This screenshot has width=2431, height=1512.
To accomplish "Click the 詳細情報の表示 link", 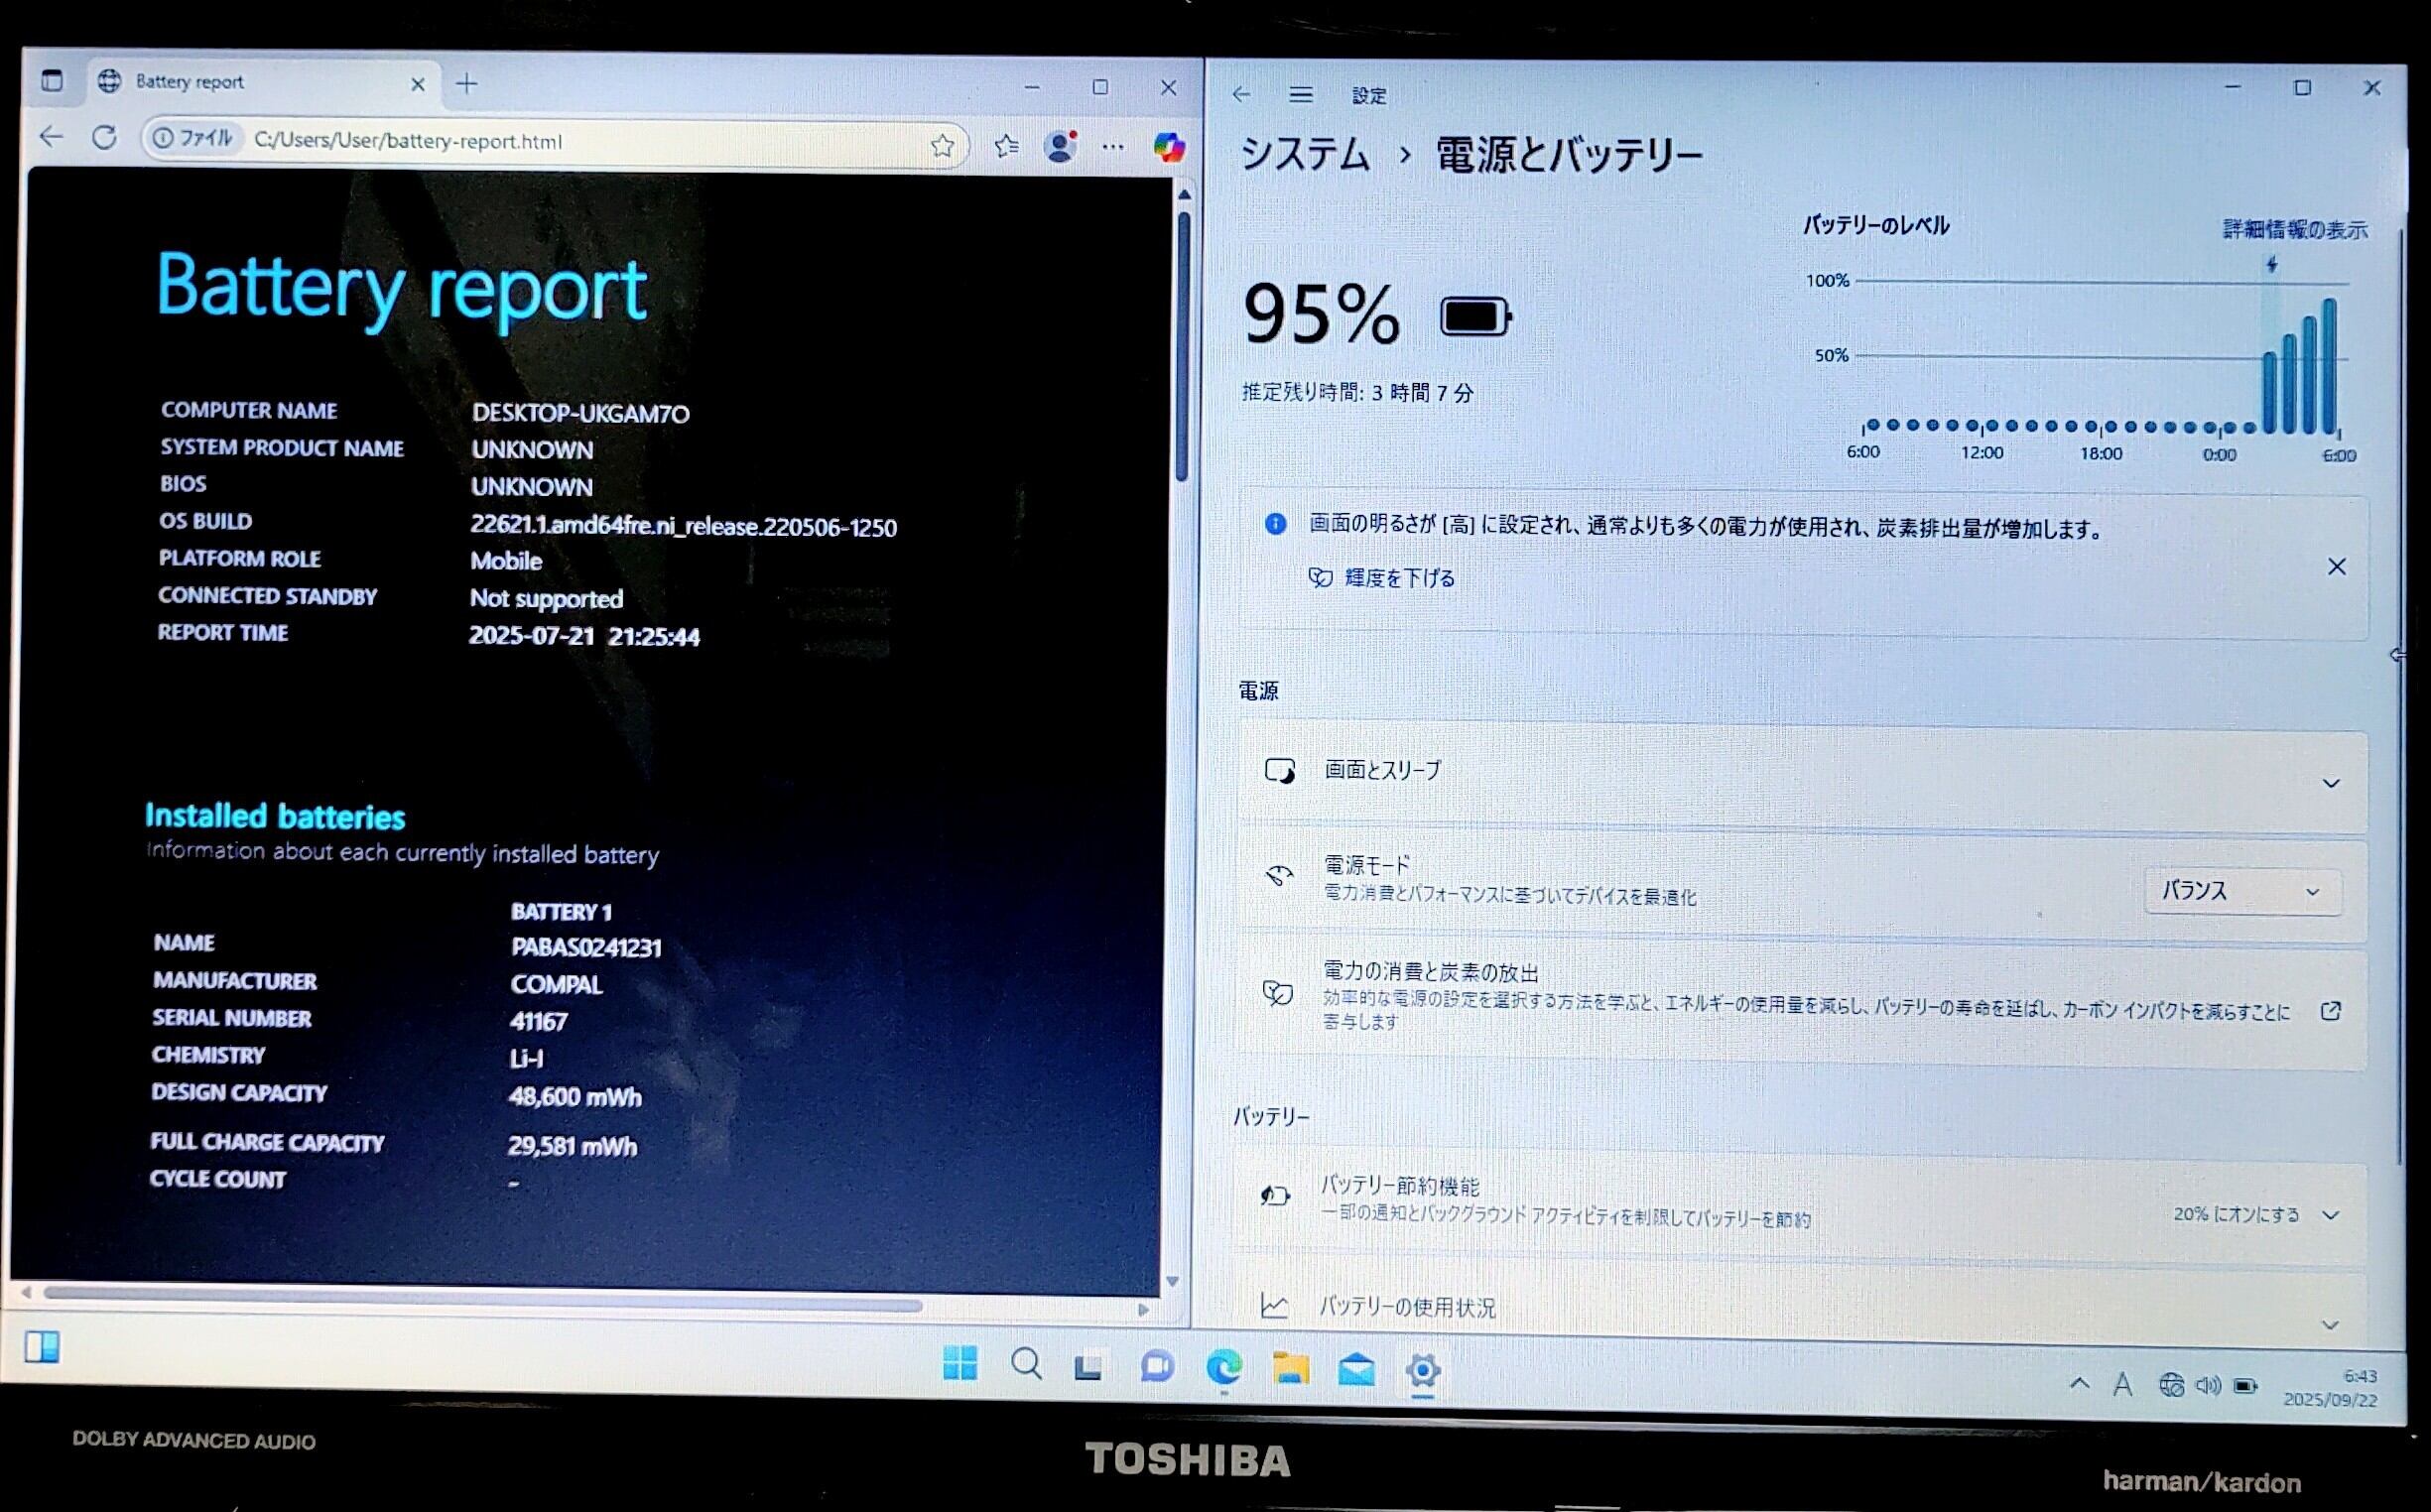I will (x=2294, y=230).
